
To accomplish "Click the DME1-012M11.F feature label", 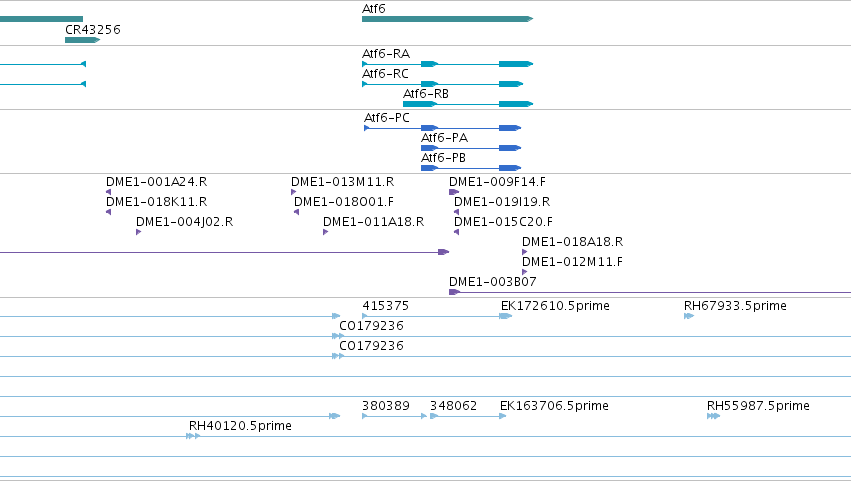I will click(x=573, y=262).
